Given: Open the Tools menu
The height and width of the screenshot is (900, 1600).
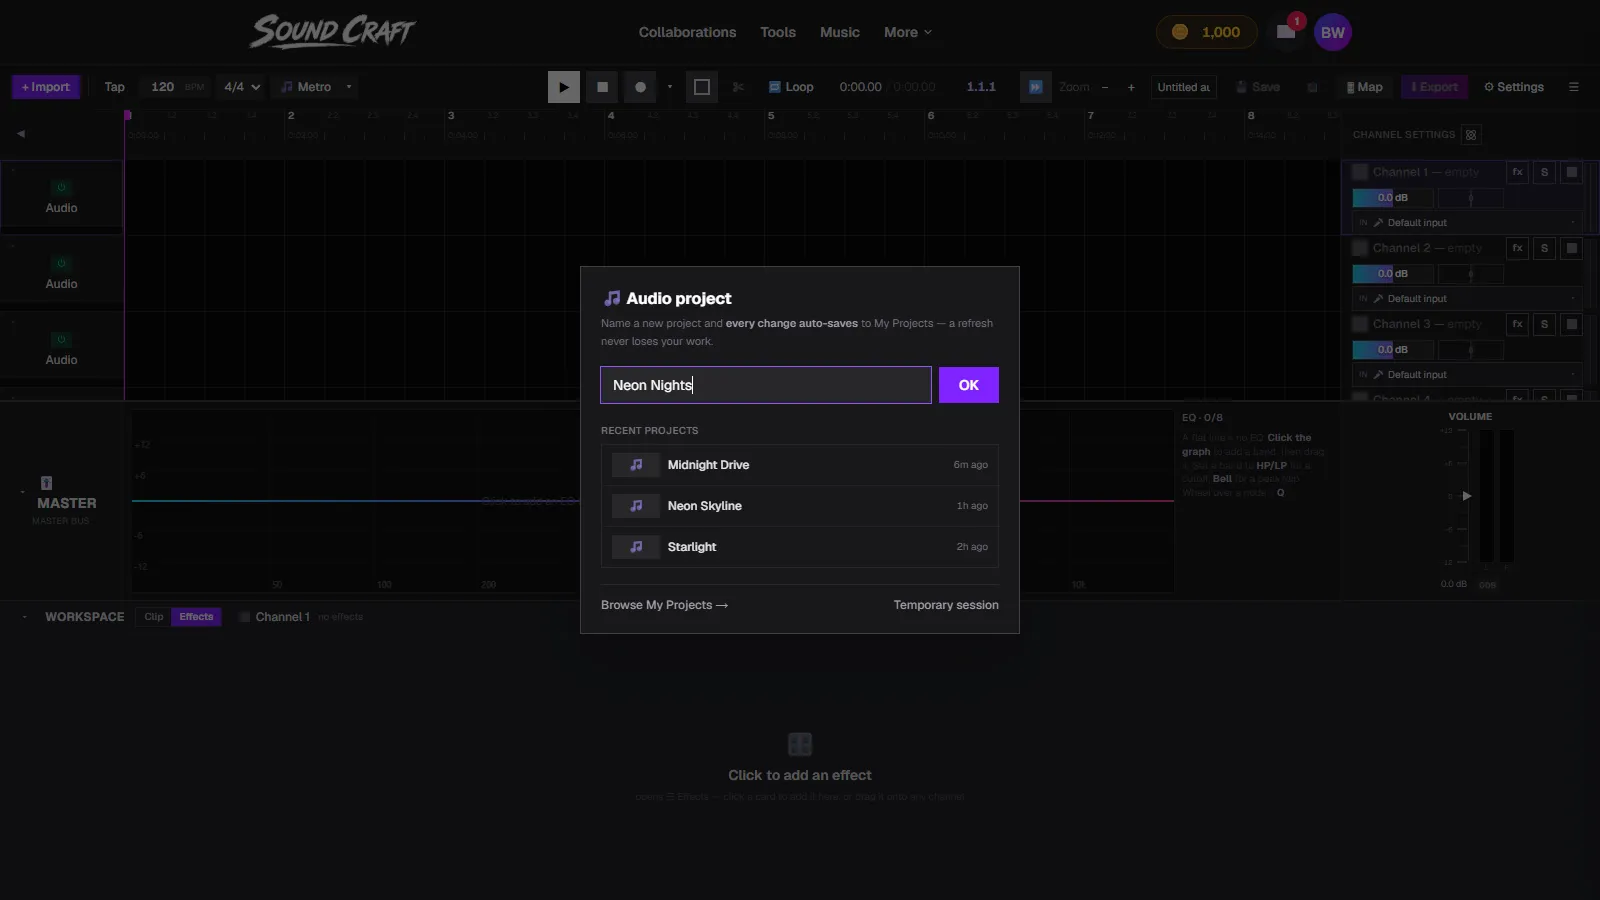Looking at the screenshot, I should coord(778,32).
